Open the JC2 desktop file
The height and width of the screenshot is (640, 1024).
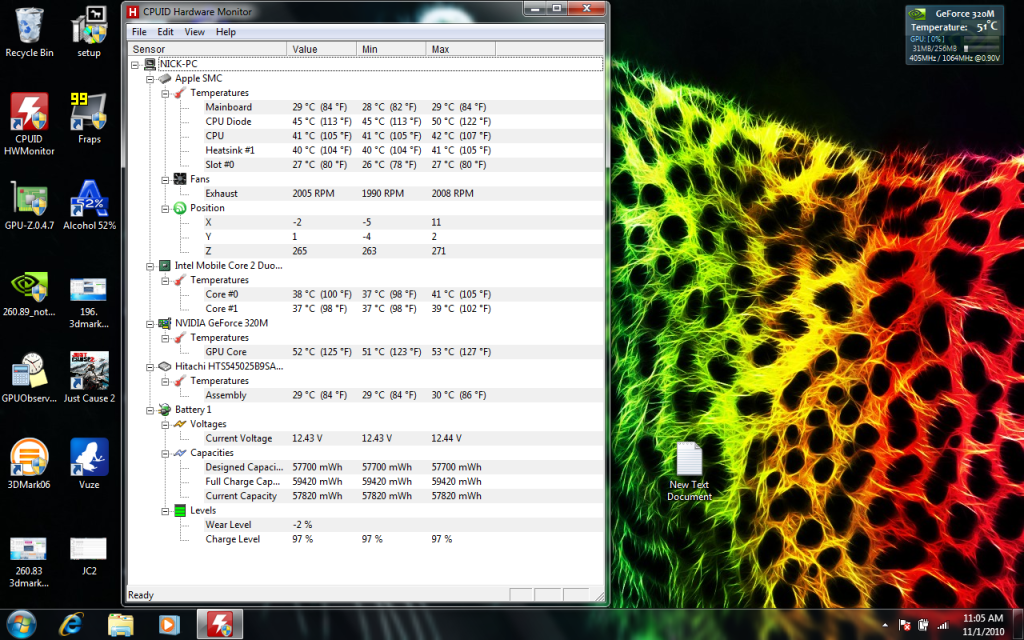click(89, 556)
